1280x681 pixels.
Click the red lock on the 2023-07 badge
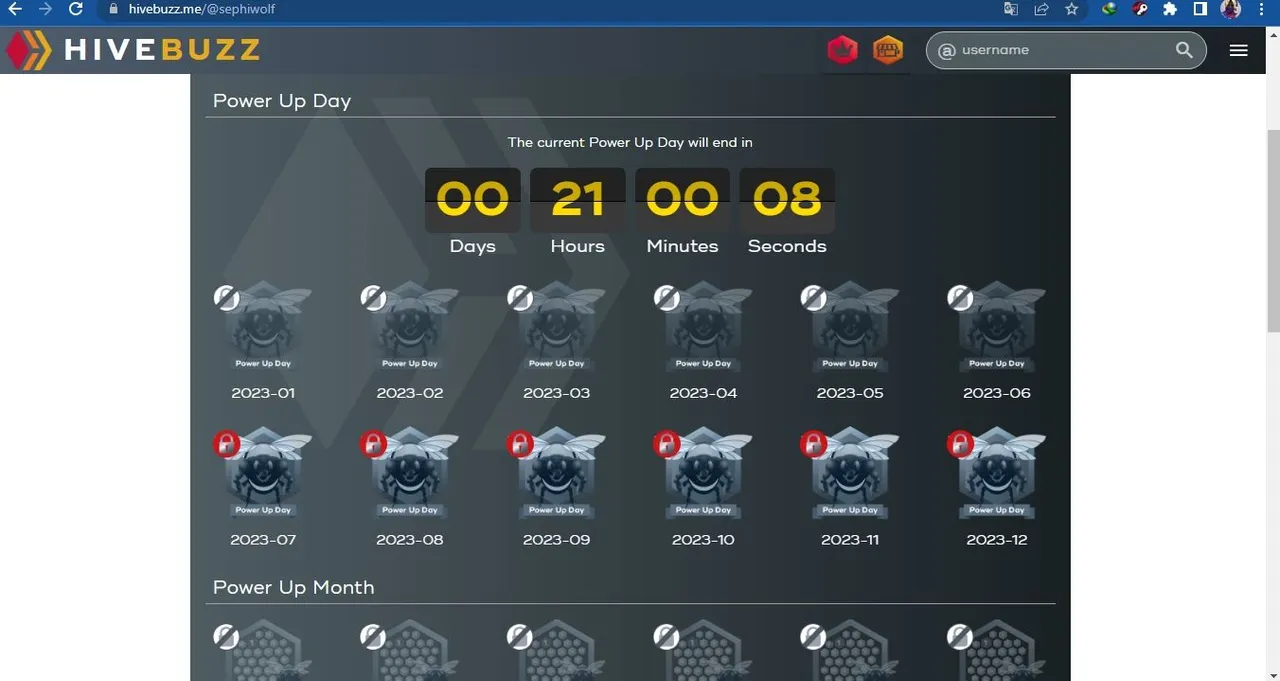pyautogui.click(x=227, y=443)
